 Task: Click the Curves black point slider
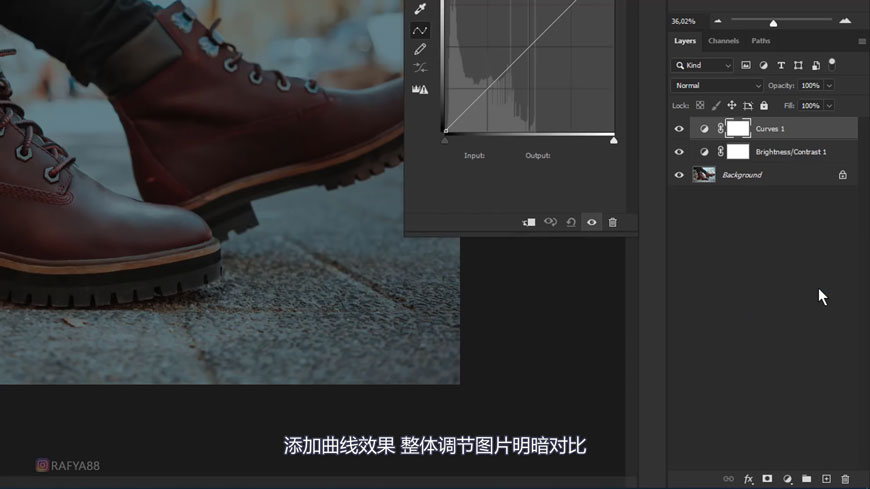click(444, 141)
